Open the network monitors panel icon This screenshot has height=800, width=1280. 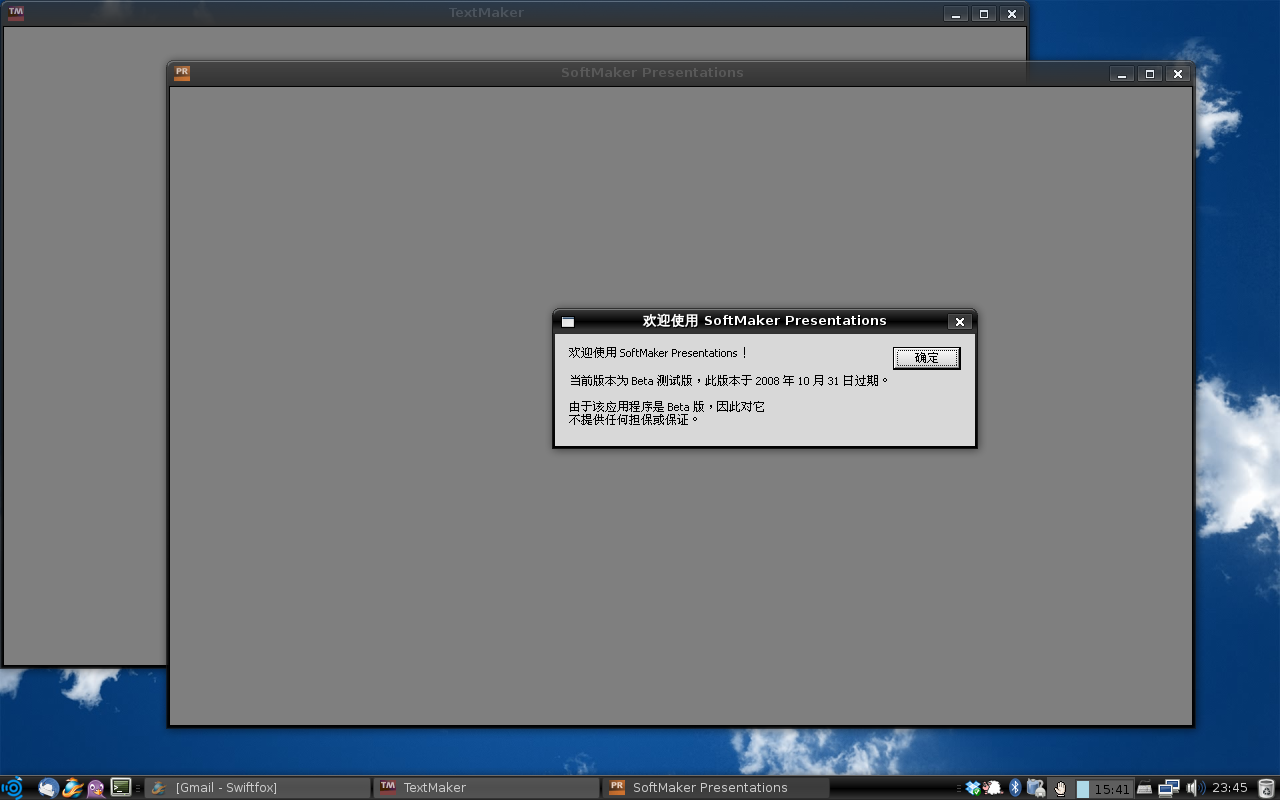[x=1170, y=788]
